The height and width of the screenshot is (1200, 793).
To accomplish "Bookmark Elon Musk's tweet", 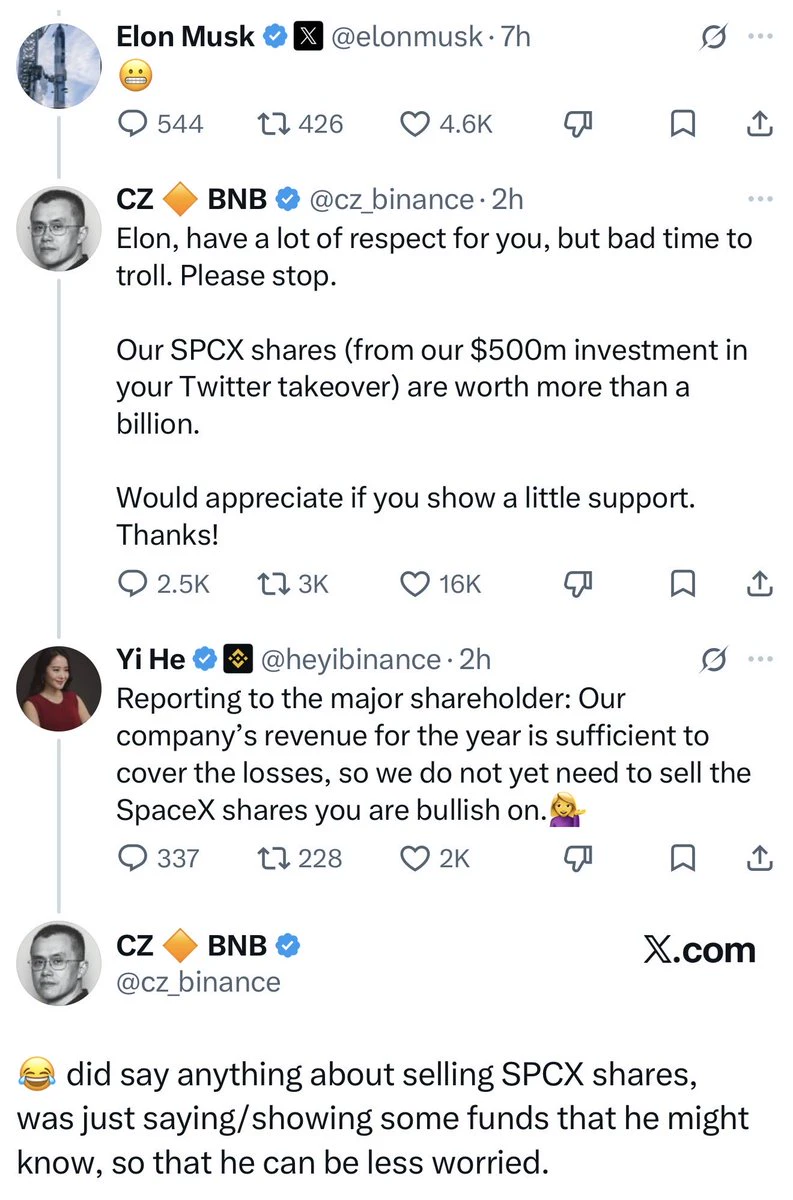I will click(x=682, y=124).
